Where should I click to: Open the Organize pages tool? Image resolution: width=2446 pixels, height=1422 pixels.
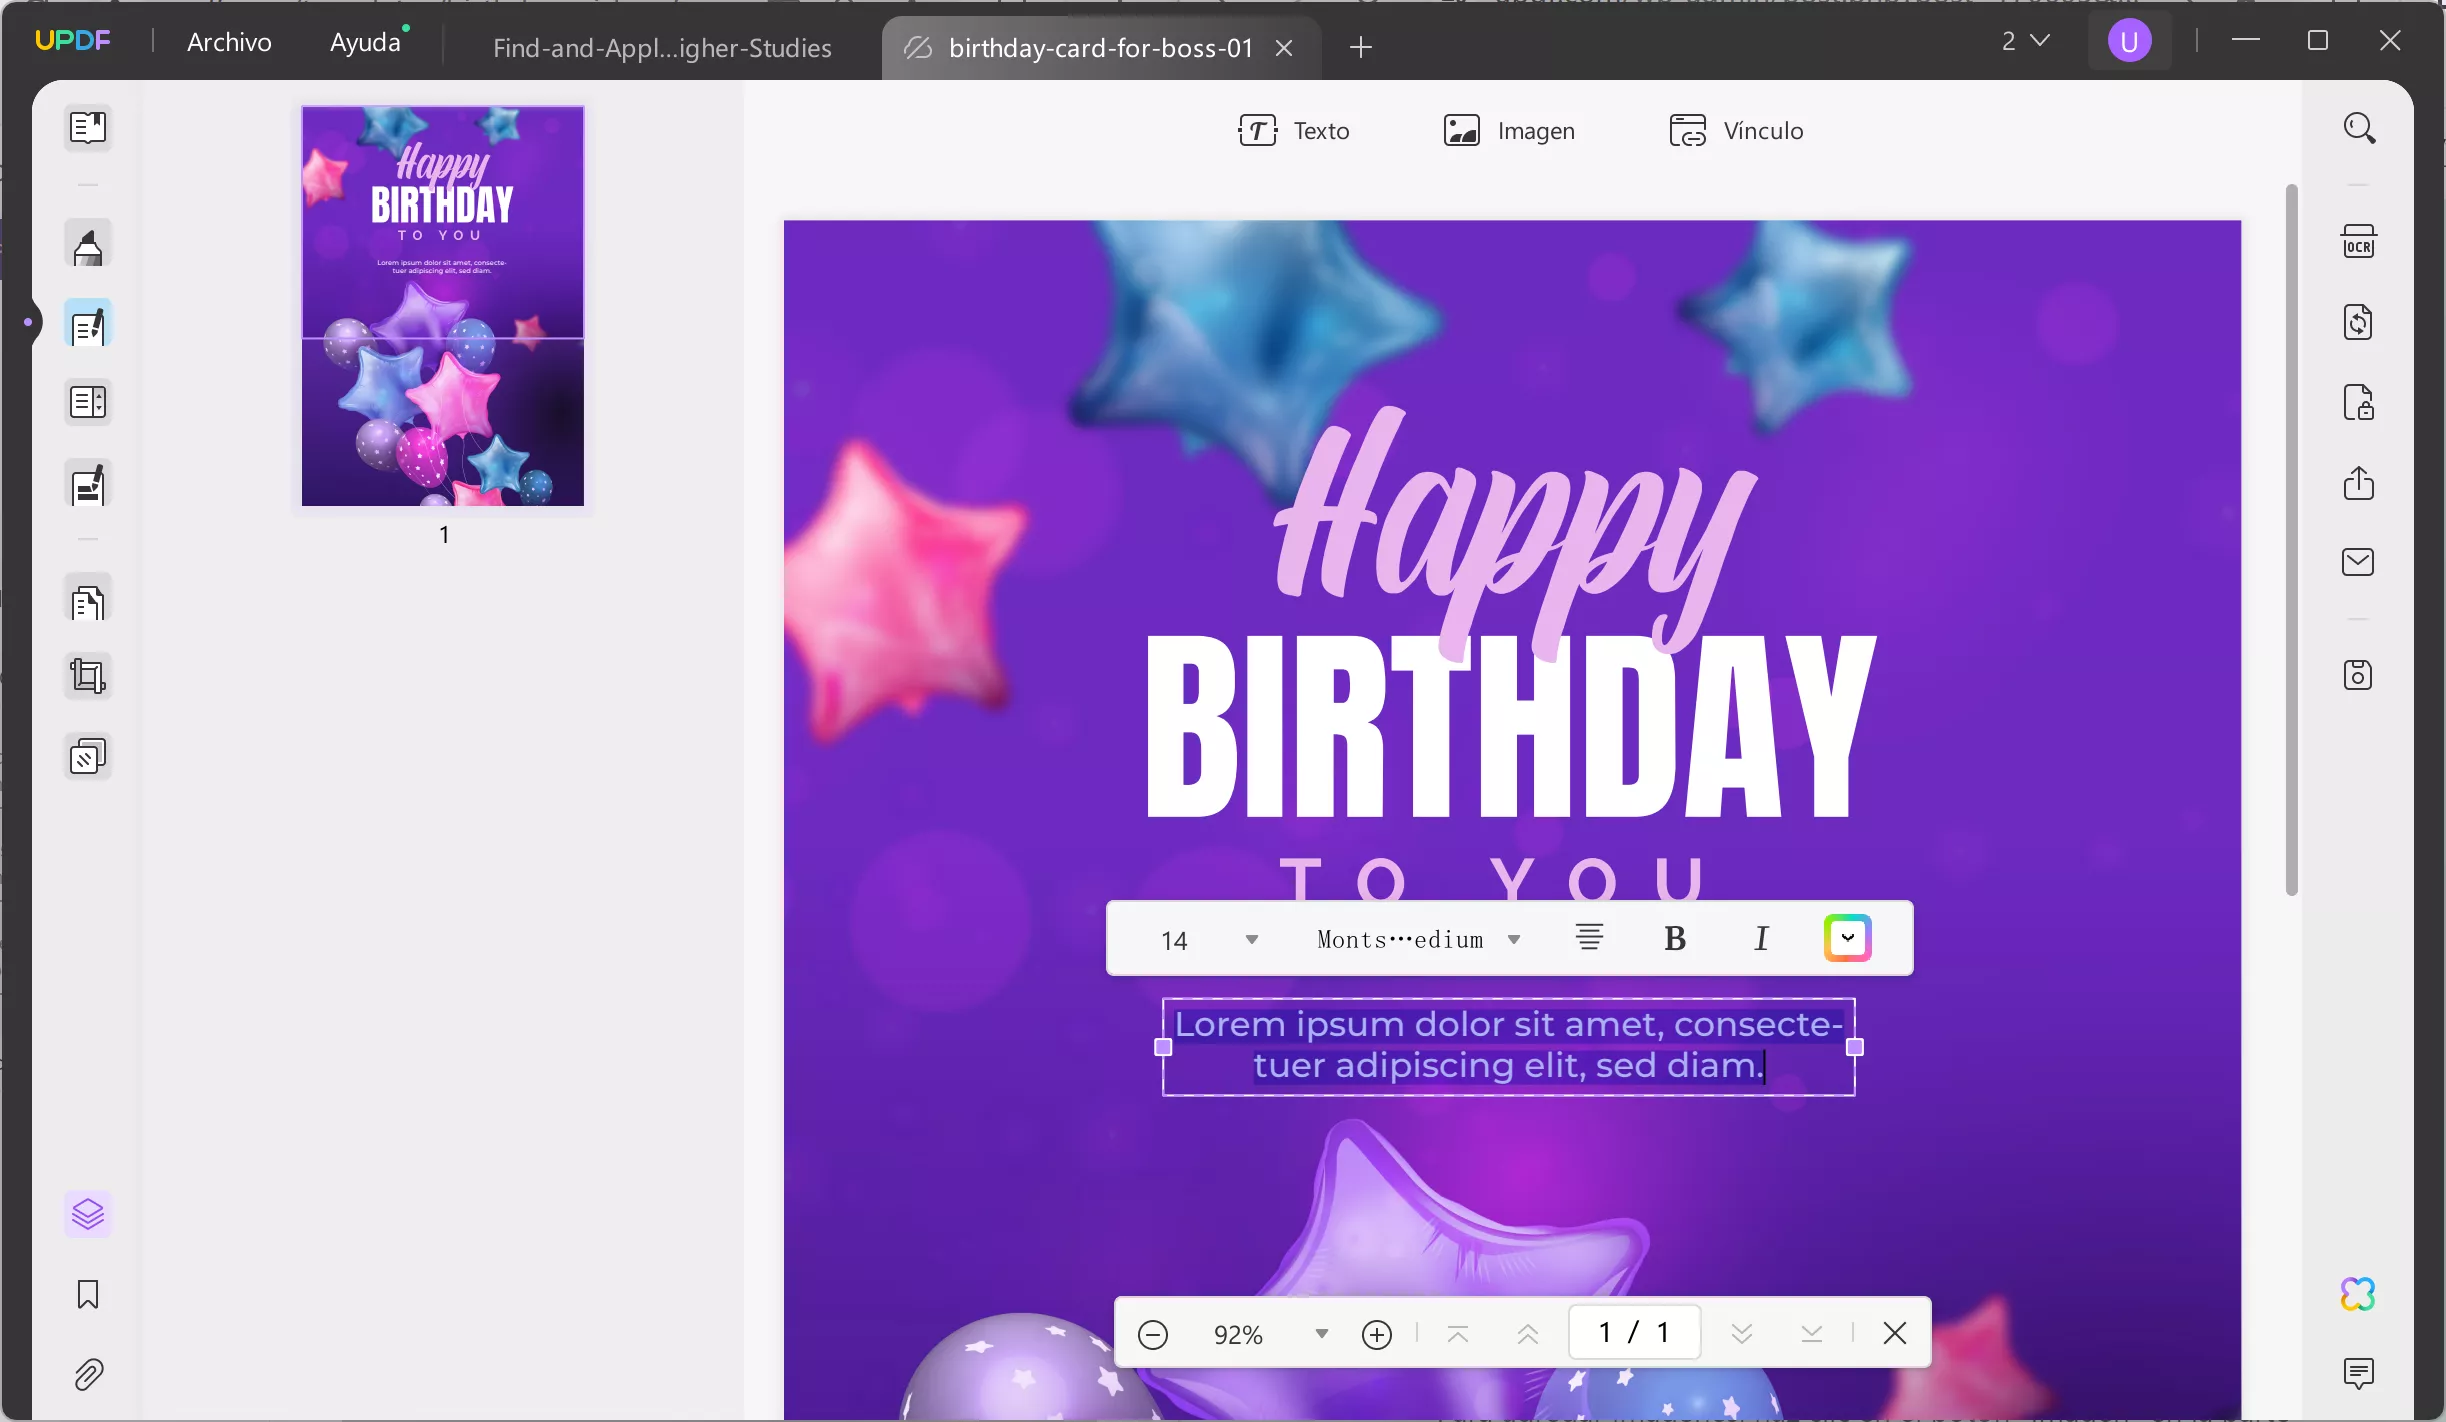pos(88,403)
